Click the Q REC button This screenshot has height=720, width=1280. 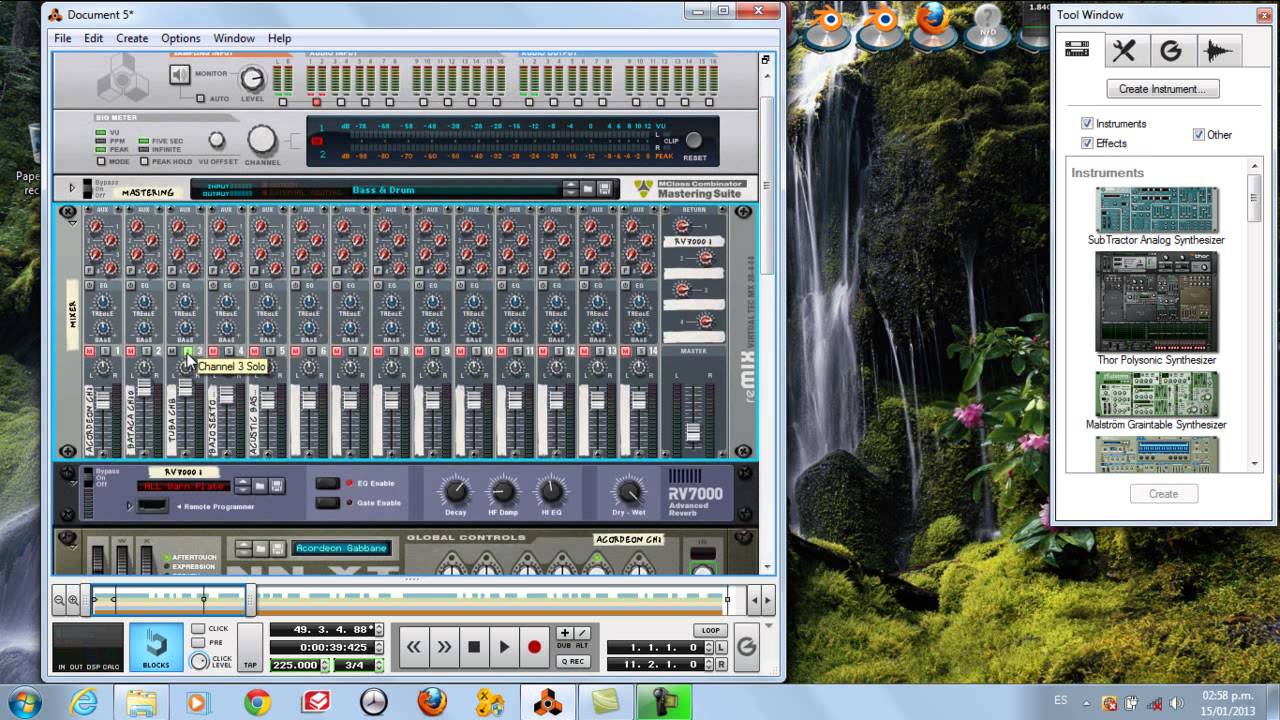click(x=573, y=661)
